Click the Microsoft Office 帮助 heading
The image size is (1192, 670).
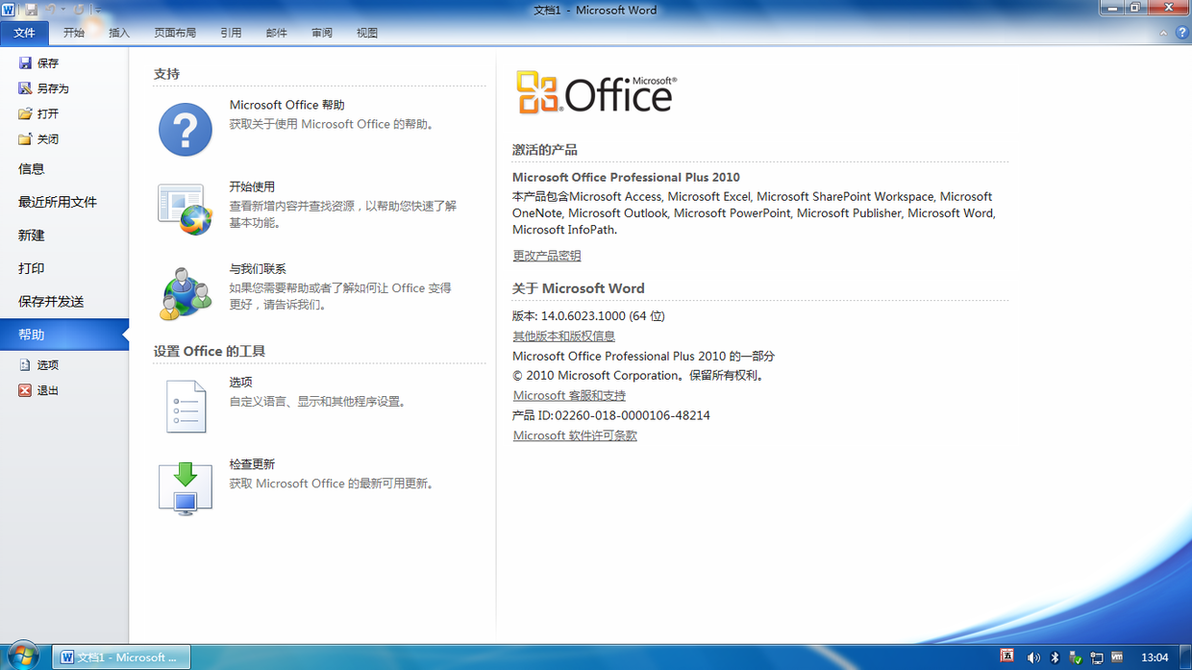[287, 105]
